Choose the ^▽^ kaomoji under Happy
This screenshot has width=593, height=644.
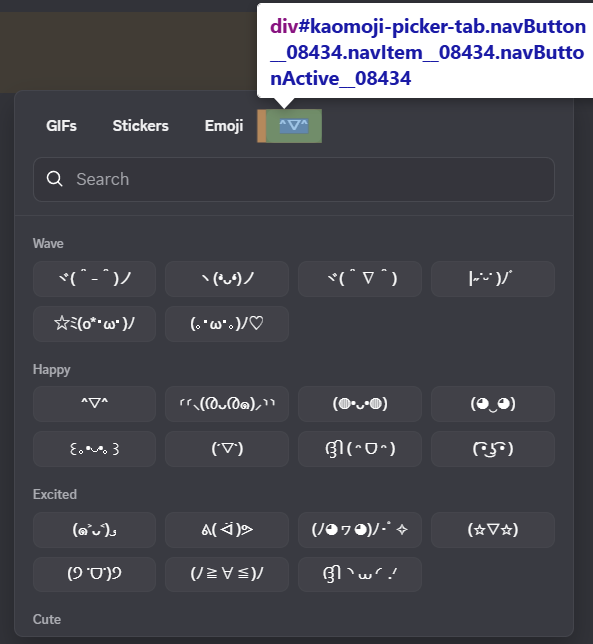94,404
